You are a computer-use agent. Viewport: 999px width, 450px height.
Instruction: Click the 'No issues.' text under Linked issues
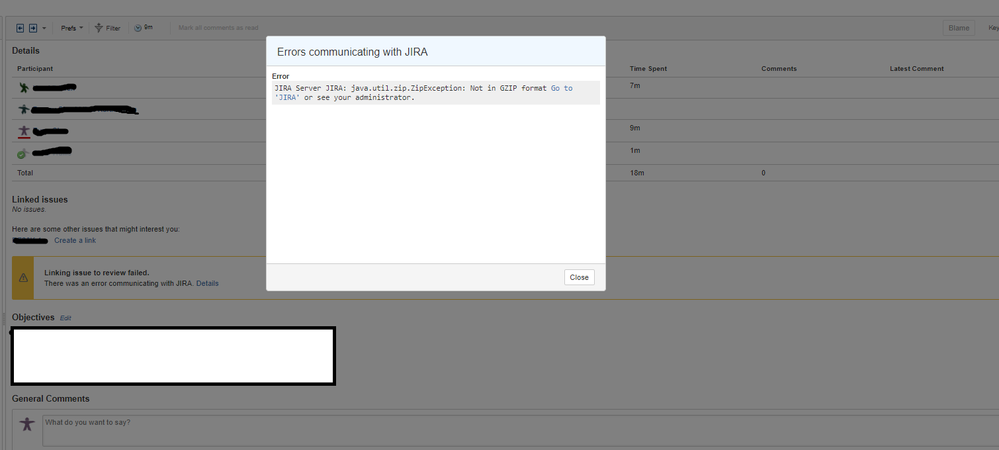29,209
